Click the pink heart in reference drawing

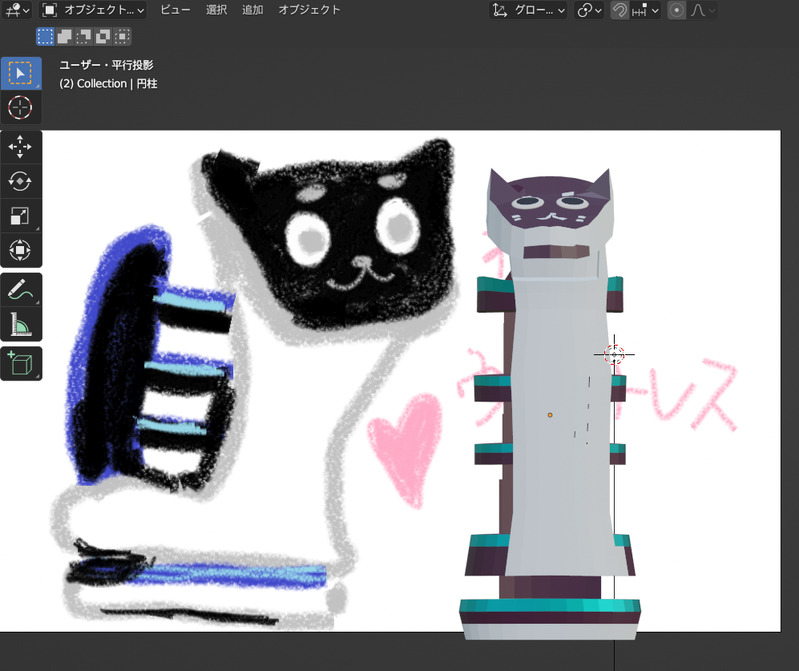pyautogui.click(x=406, y=449)
